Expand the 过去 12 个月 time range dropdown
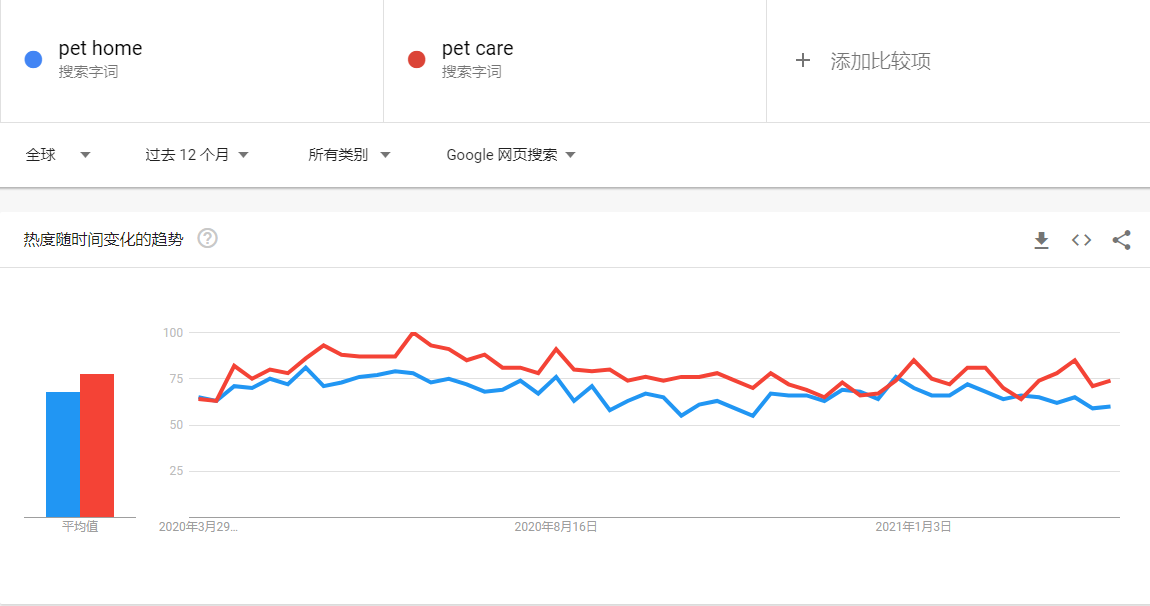This screenshot has width=1150, height=606. click(x=195, y=154)
